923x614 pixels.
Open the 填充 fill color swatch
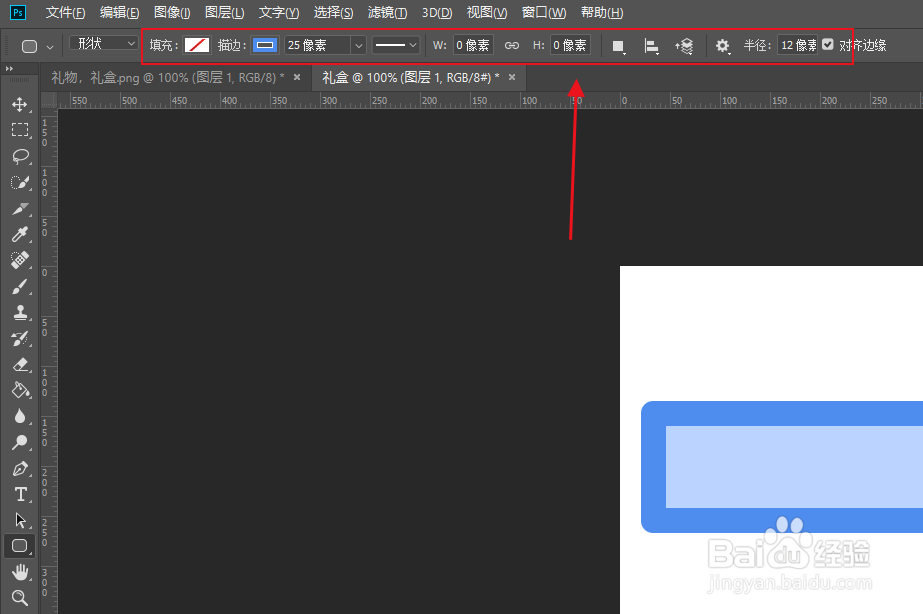click(197, 45)
